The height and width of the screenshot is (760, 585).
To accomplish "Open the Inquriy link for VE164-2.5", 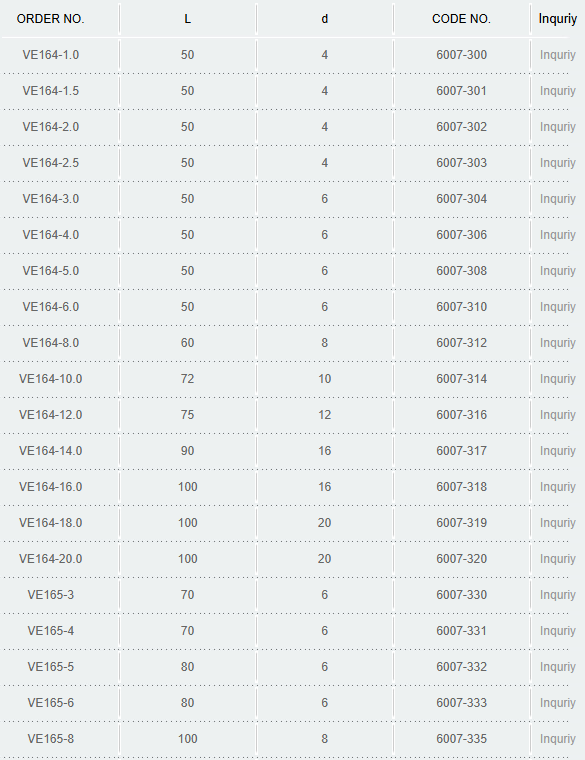I will pos(557,163).
